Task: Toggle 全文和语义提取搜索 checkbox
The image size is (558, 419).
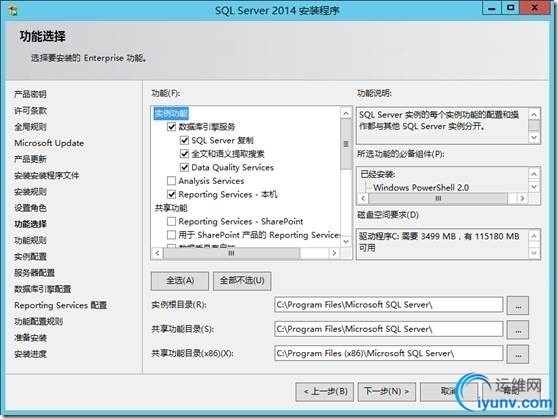Action: tap(184, 154)
